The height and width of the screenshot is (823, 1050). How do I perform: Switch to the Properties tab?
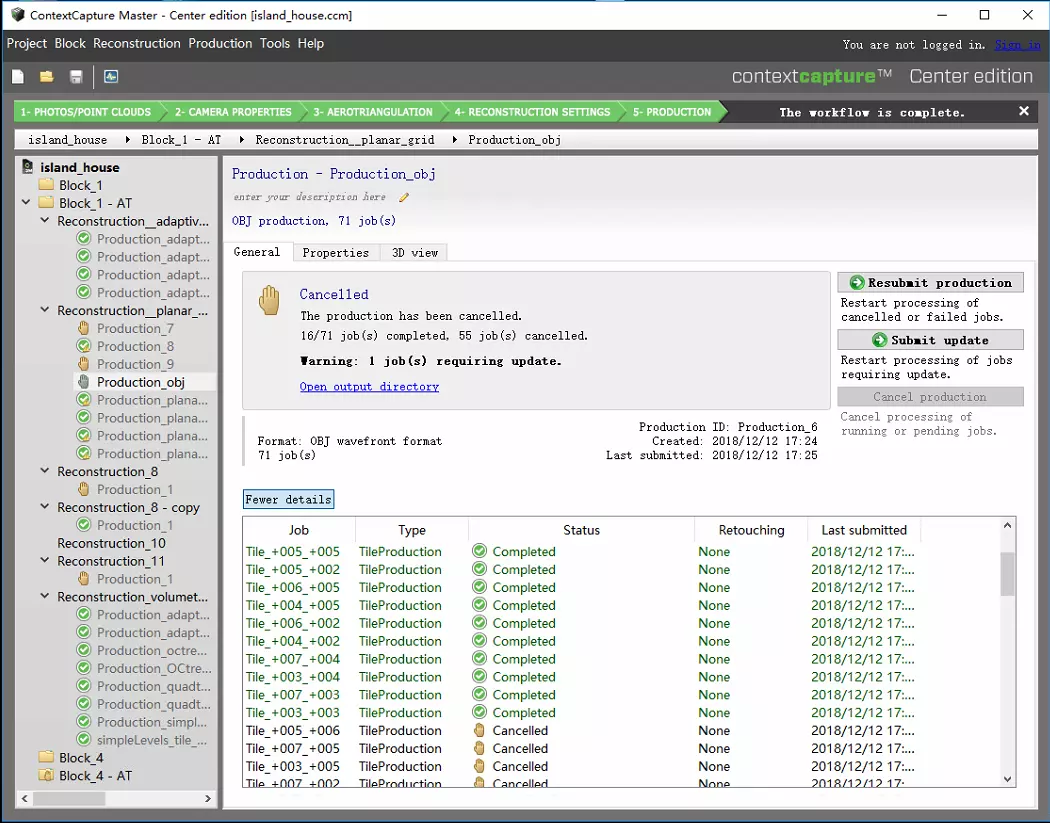(335, 252)
